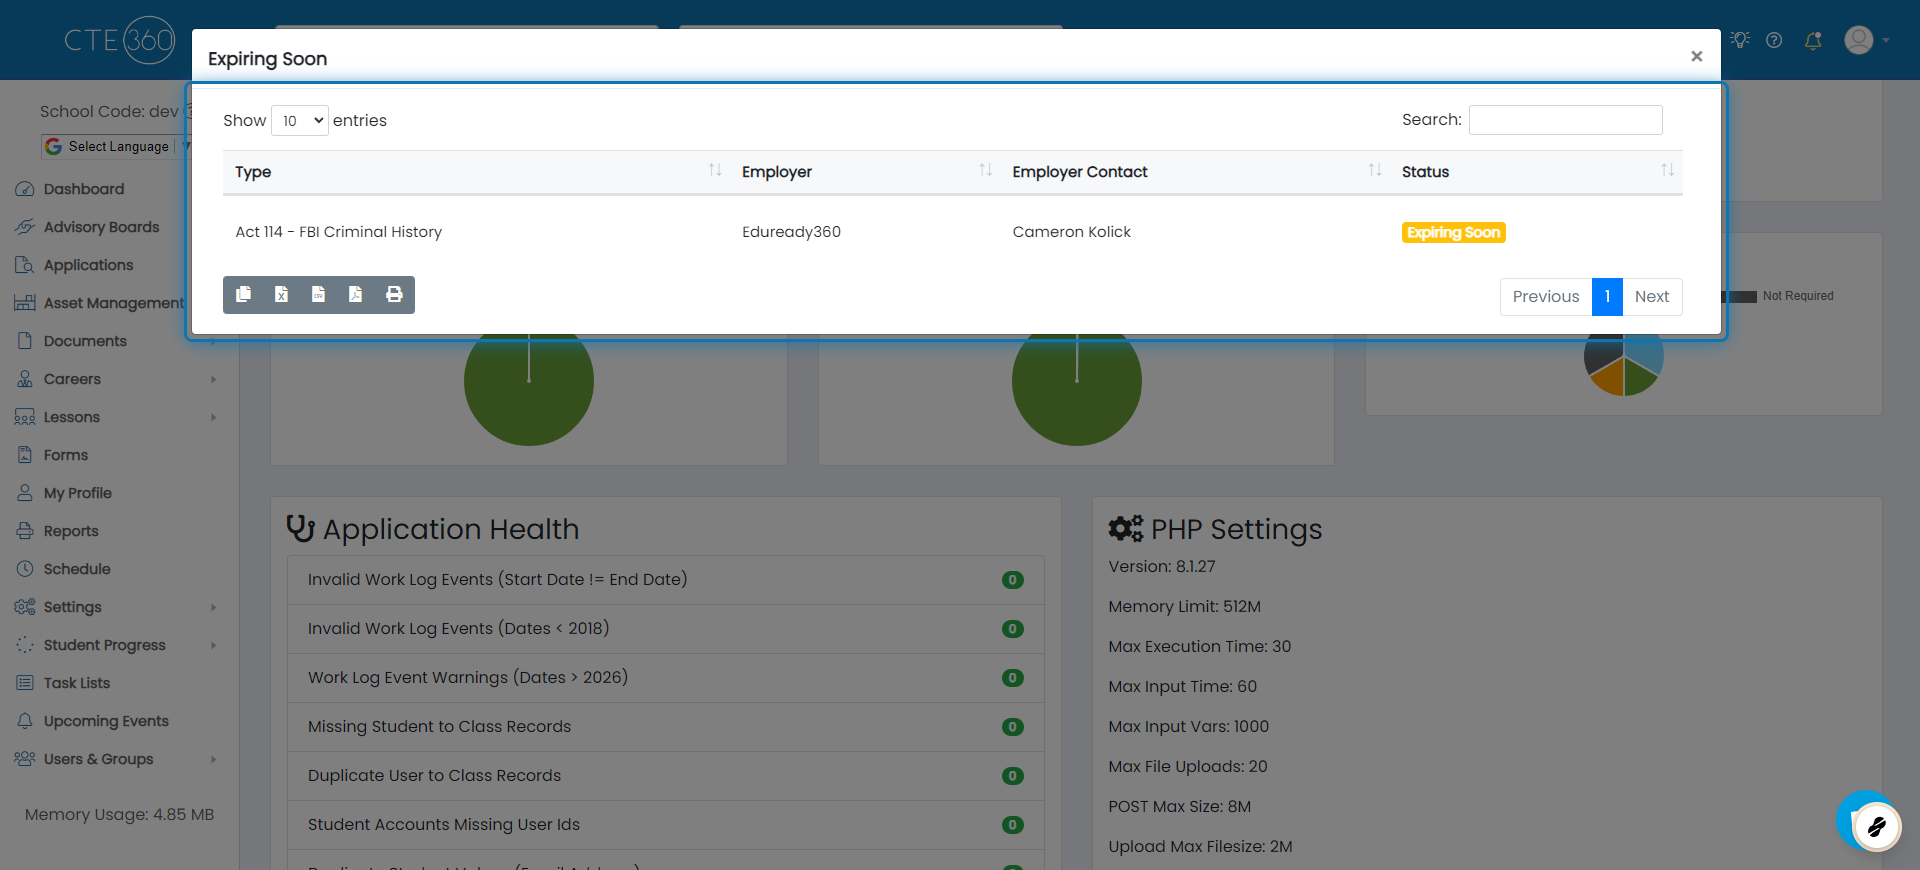This screenshot has height=870, width=1920.
Task: Click the Settings gears icon
Action: 25,607
